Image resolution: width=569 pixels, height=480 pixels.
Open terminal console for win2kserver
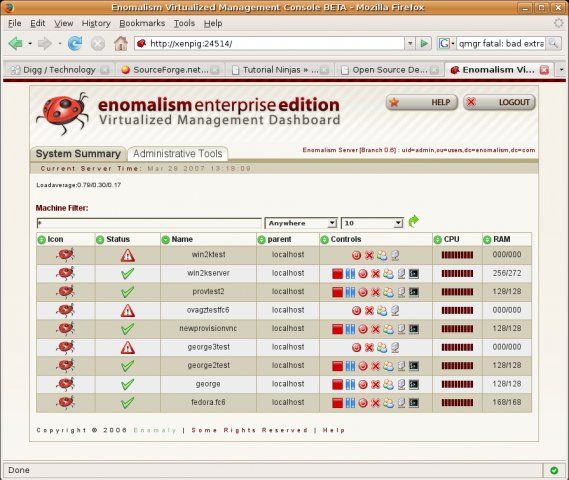click(414, 274)
